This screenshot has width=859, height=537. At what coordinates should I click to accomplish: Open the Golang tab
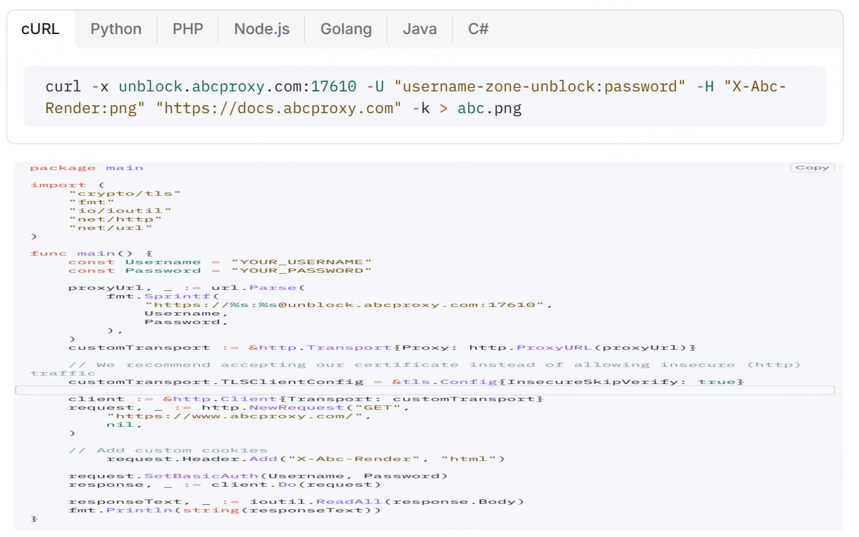(346, 29)
